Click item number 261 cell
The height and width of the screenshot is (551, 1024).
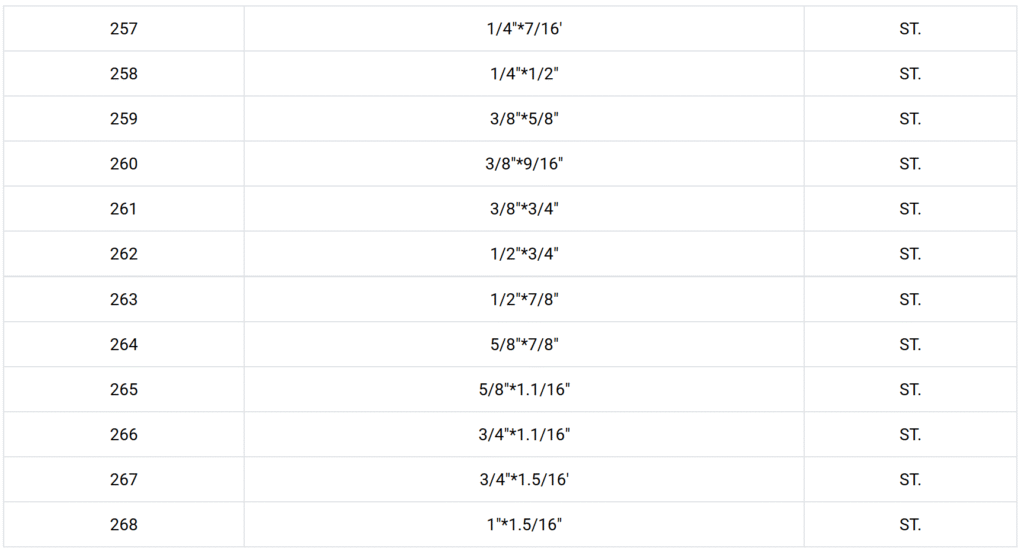point(124,209)
